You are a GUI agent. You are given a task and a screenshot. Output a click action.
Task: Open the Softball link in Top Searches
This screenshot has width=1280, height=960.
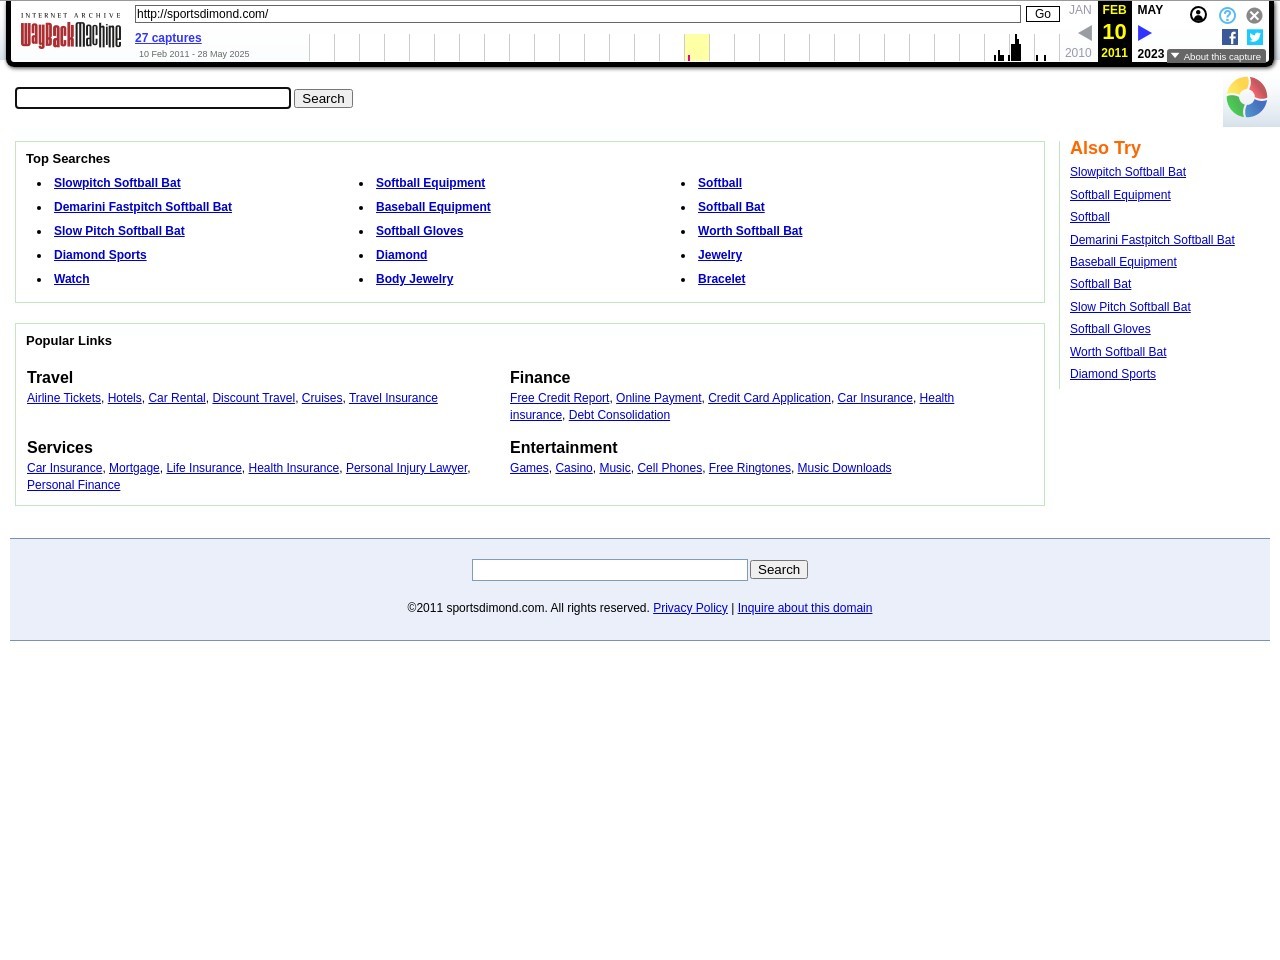click(720, 183)
